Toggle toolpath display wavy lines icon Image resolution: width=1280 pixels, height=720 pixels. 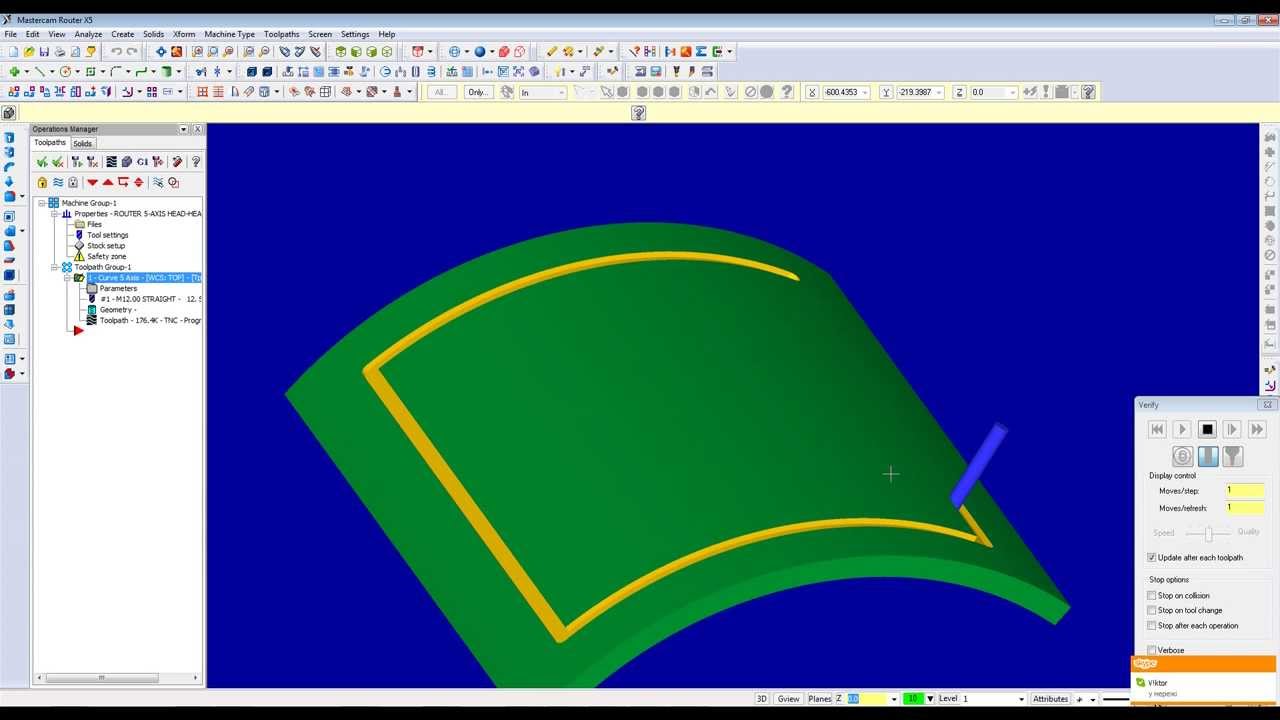tap(58, 182)
